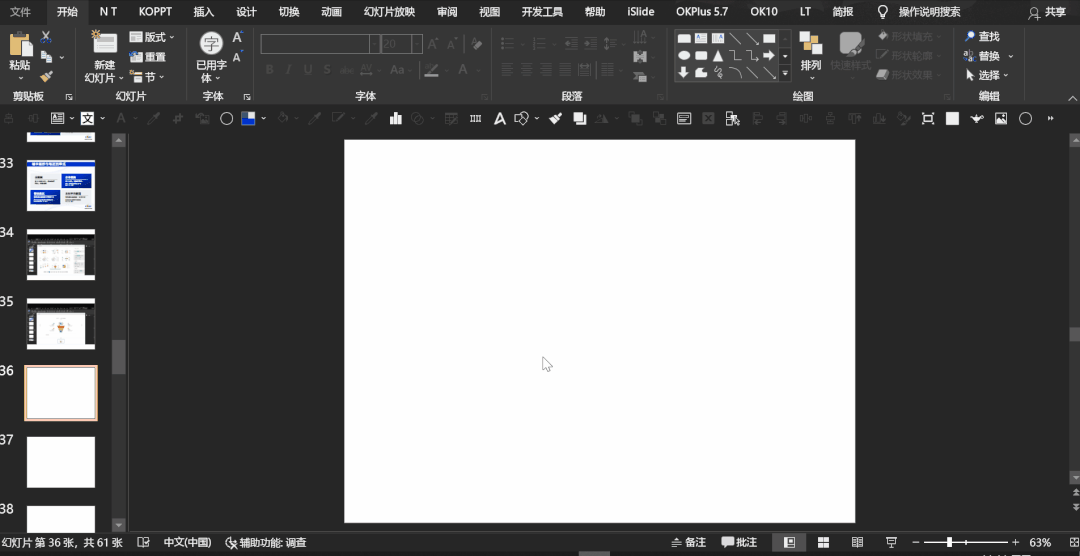
Task: Click the Paste clipboard icon
Action: (20, 45)
